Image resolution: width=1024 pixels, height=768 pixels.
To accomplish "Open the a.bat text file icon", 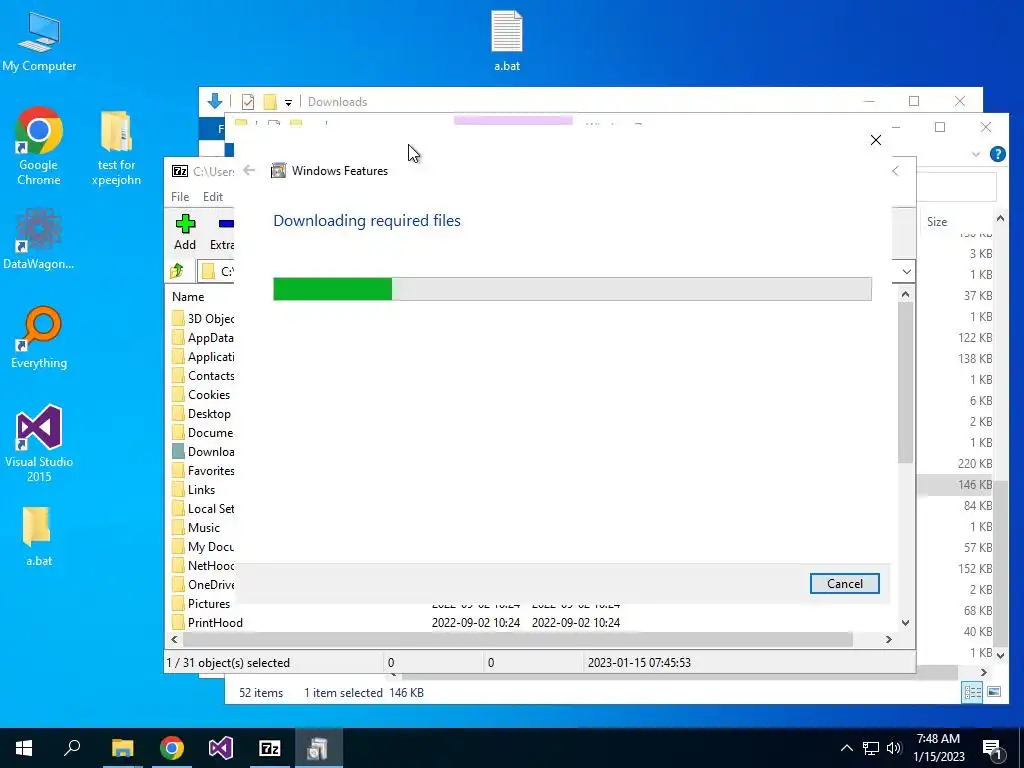I will [x=507, y=40].
